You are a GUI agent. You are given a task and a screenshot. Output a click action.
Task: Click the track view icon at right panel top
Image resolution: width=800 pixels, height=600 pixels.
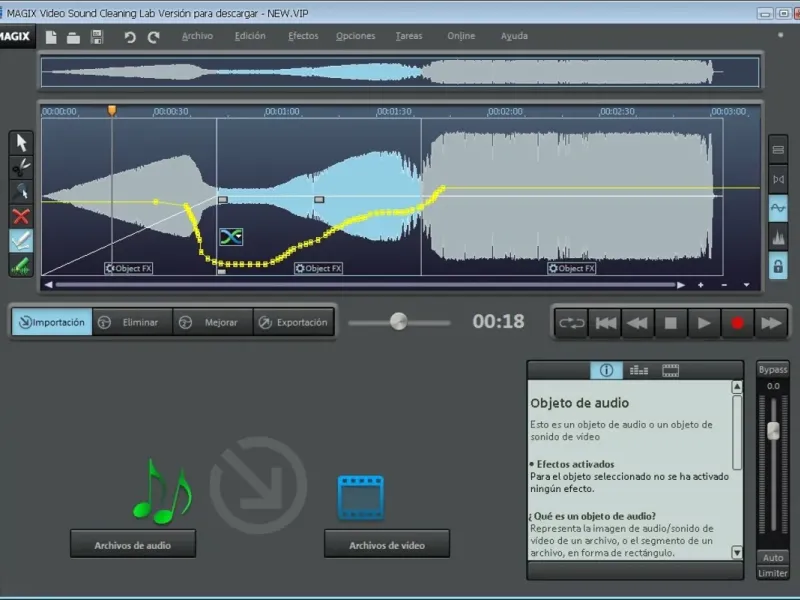(x=778, y=149)
